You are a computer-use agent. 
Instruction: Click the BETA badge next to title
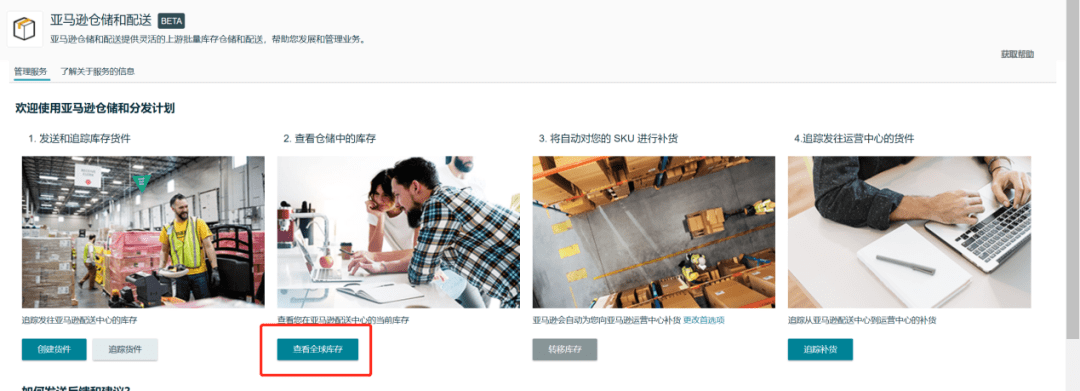click(x=172, y=21)
